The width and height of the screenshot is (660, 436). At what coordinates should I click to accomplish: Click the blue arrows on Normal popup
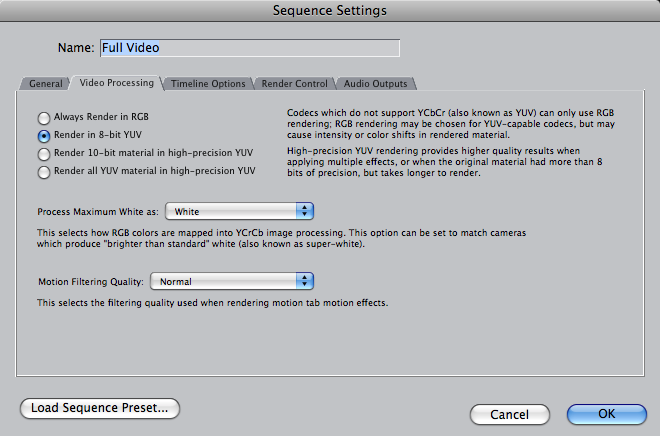pos(305,281)
